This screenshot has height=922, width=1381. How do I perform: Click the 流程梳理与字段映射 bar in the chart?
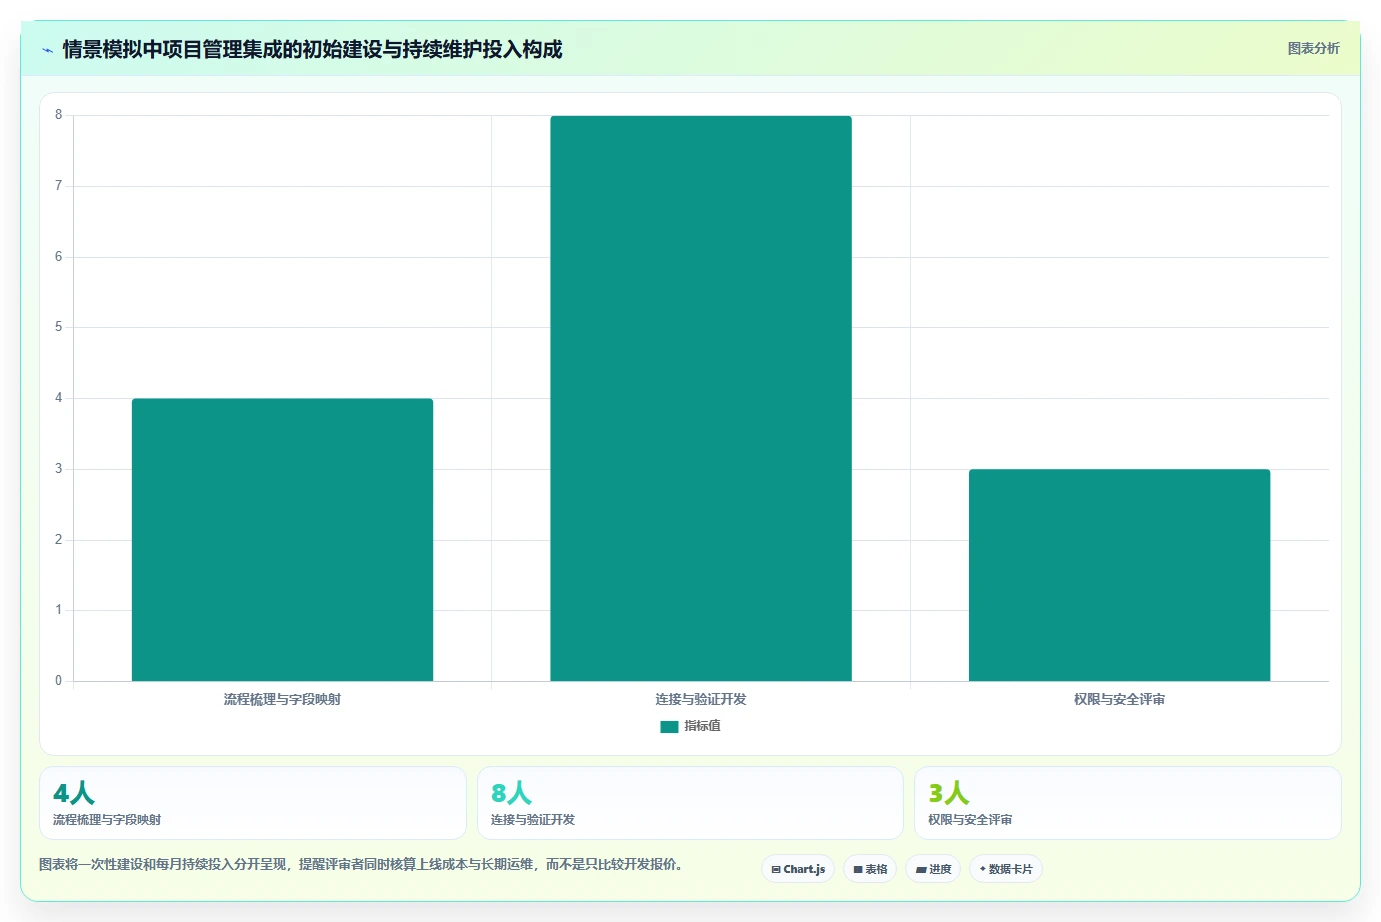282,540
